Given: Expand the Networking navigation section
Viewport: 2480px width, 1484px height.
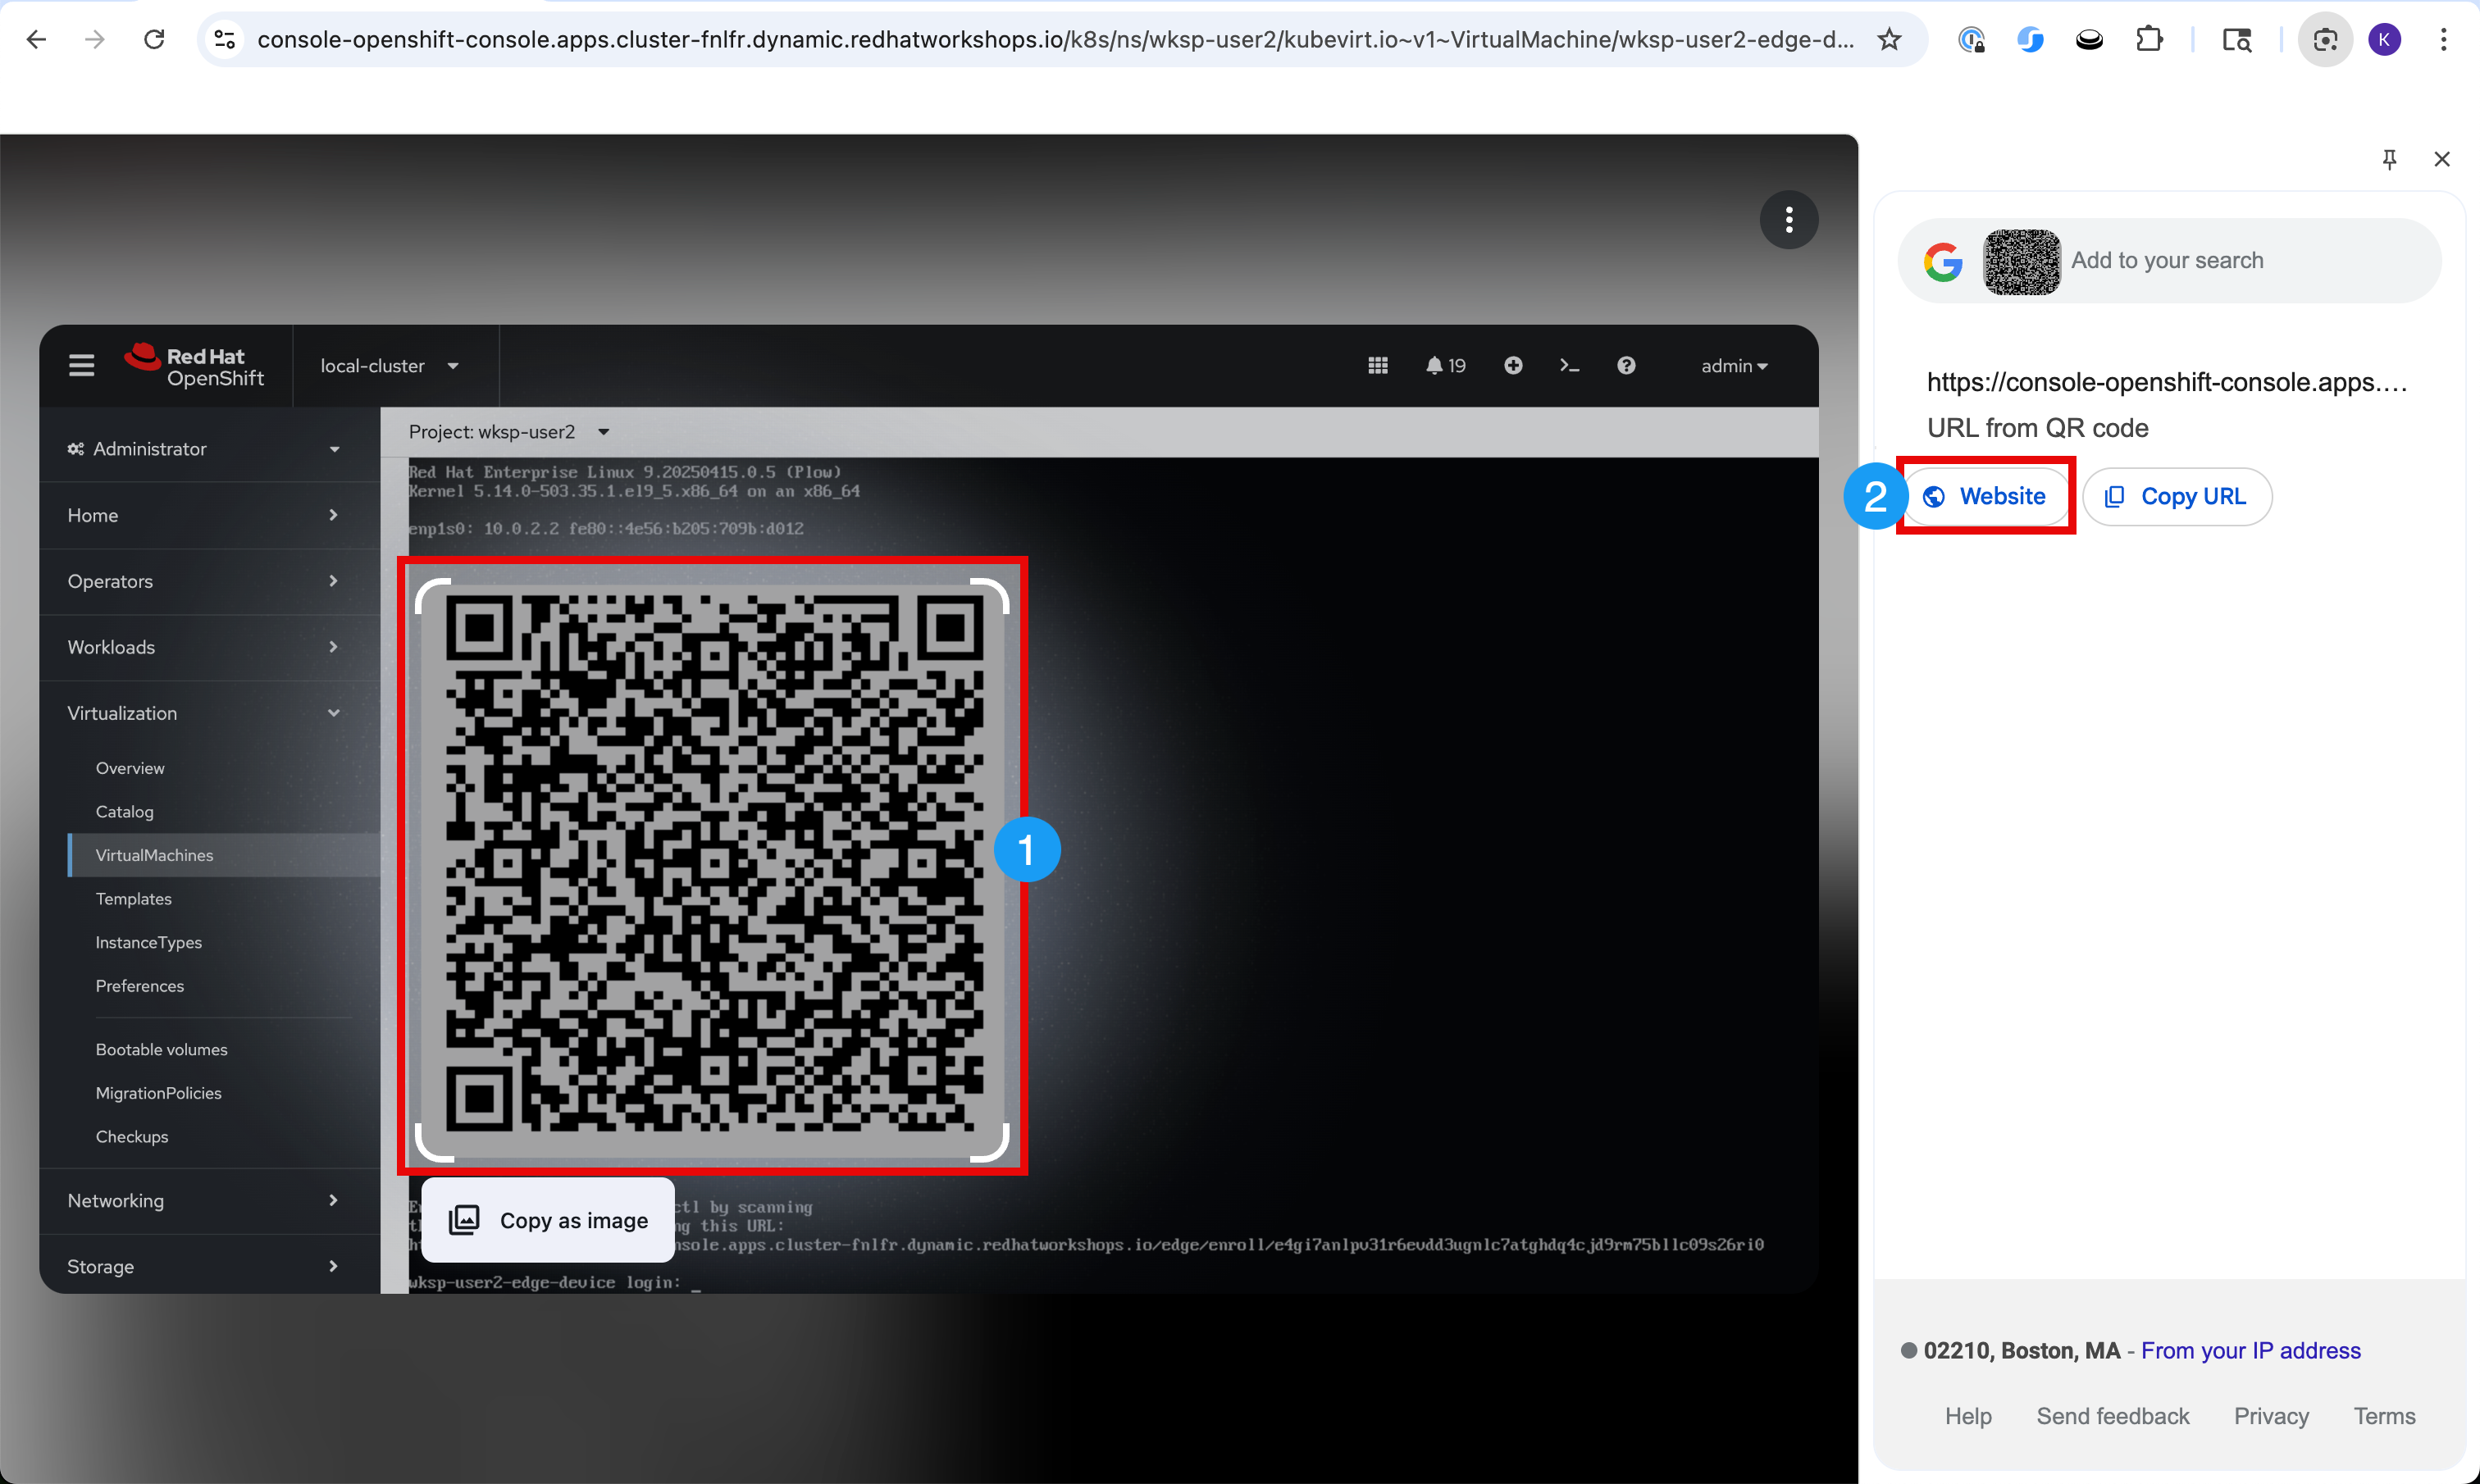Looking at the screenshot, I should pos(205,1200).
